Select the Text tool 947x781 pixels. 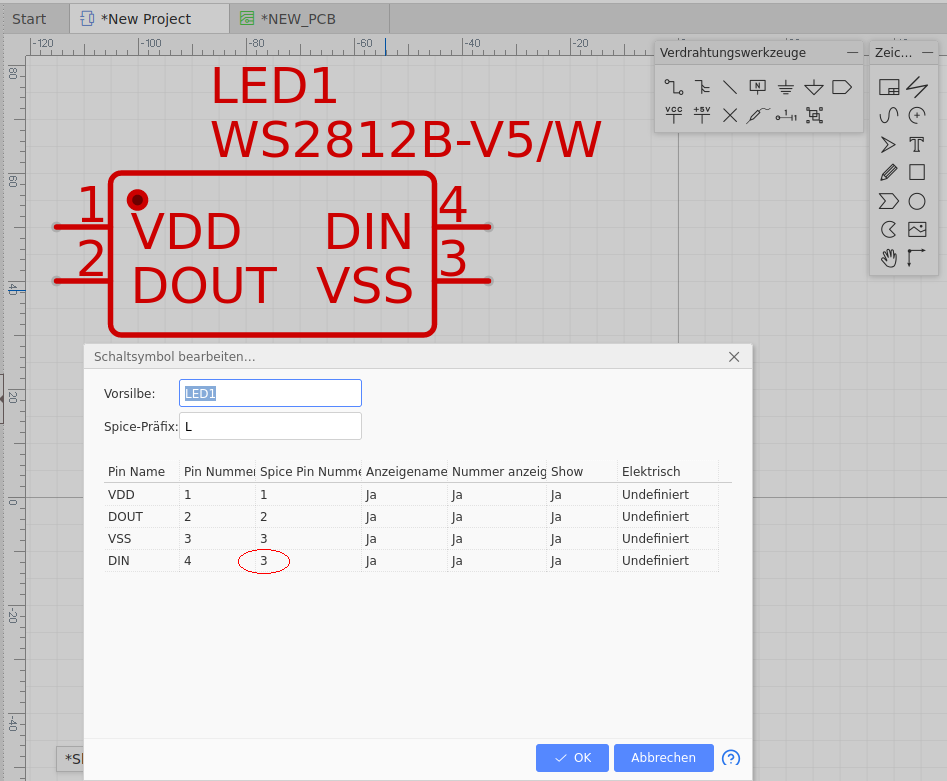pyautogui.click(x=917, y=144)
